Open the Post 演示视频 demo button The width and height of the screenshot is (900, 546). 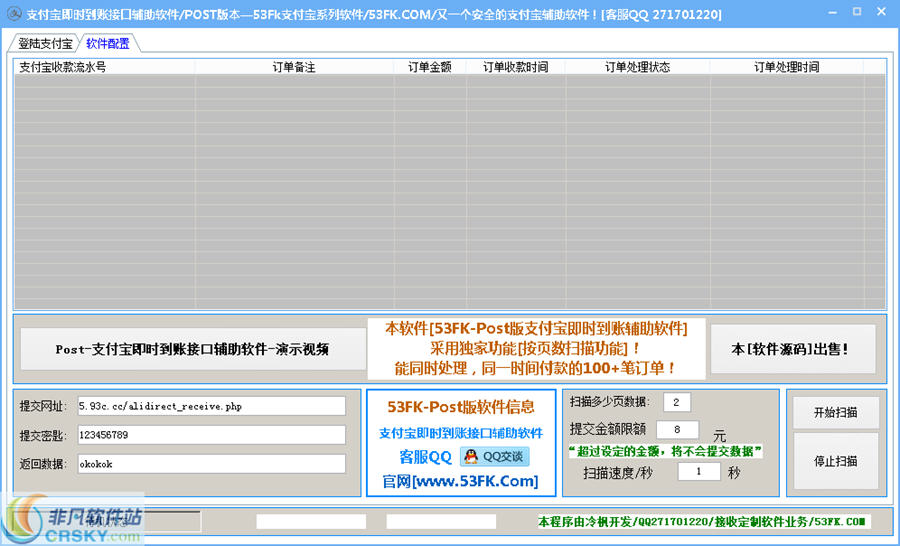[193, 349]
